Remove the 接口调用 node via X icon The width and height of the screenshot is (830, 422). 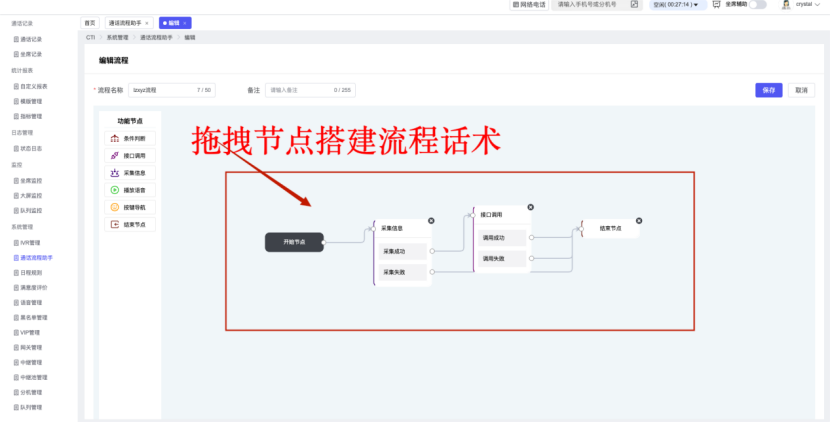coord(530,207)
